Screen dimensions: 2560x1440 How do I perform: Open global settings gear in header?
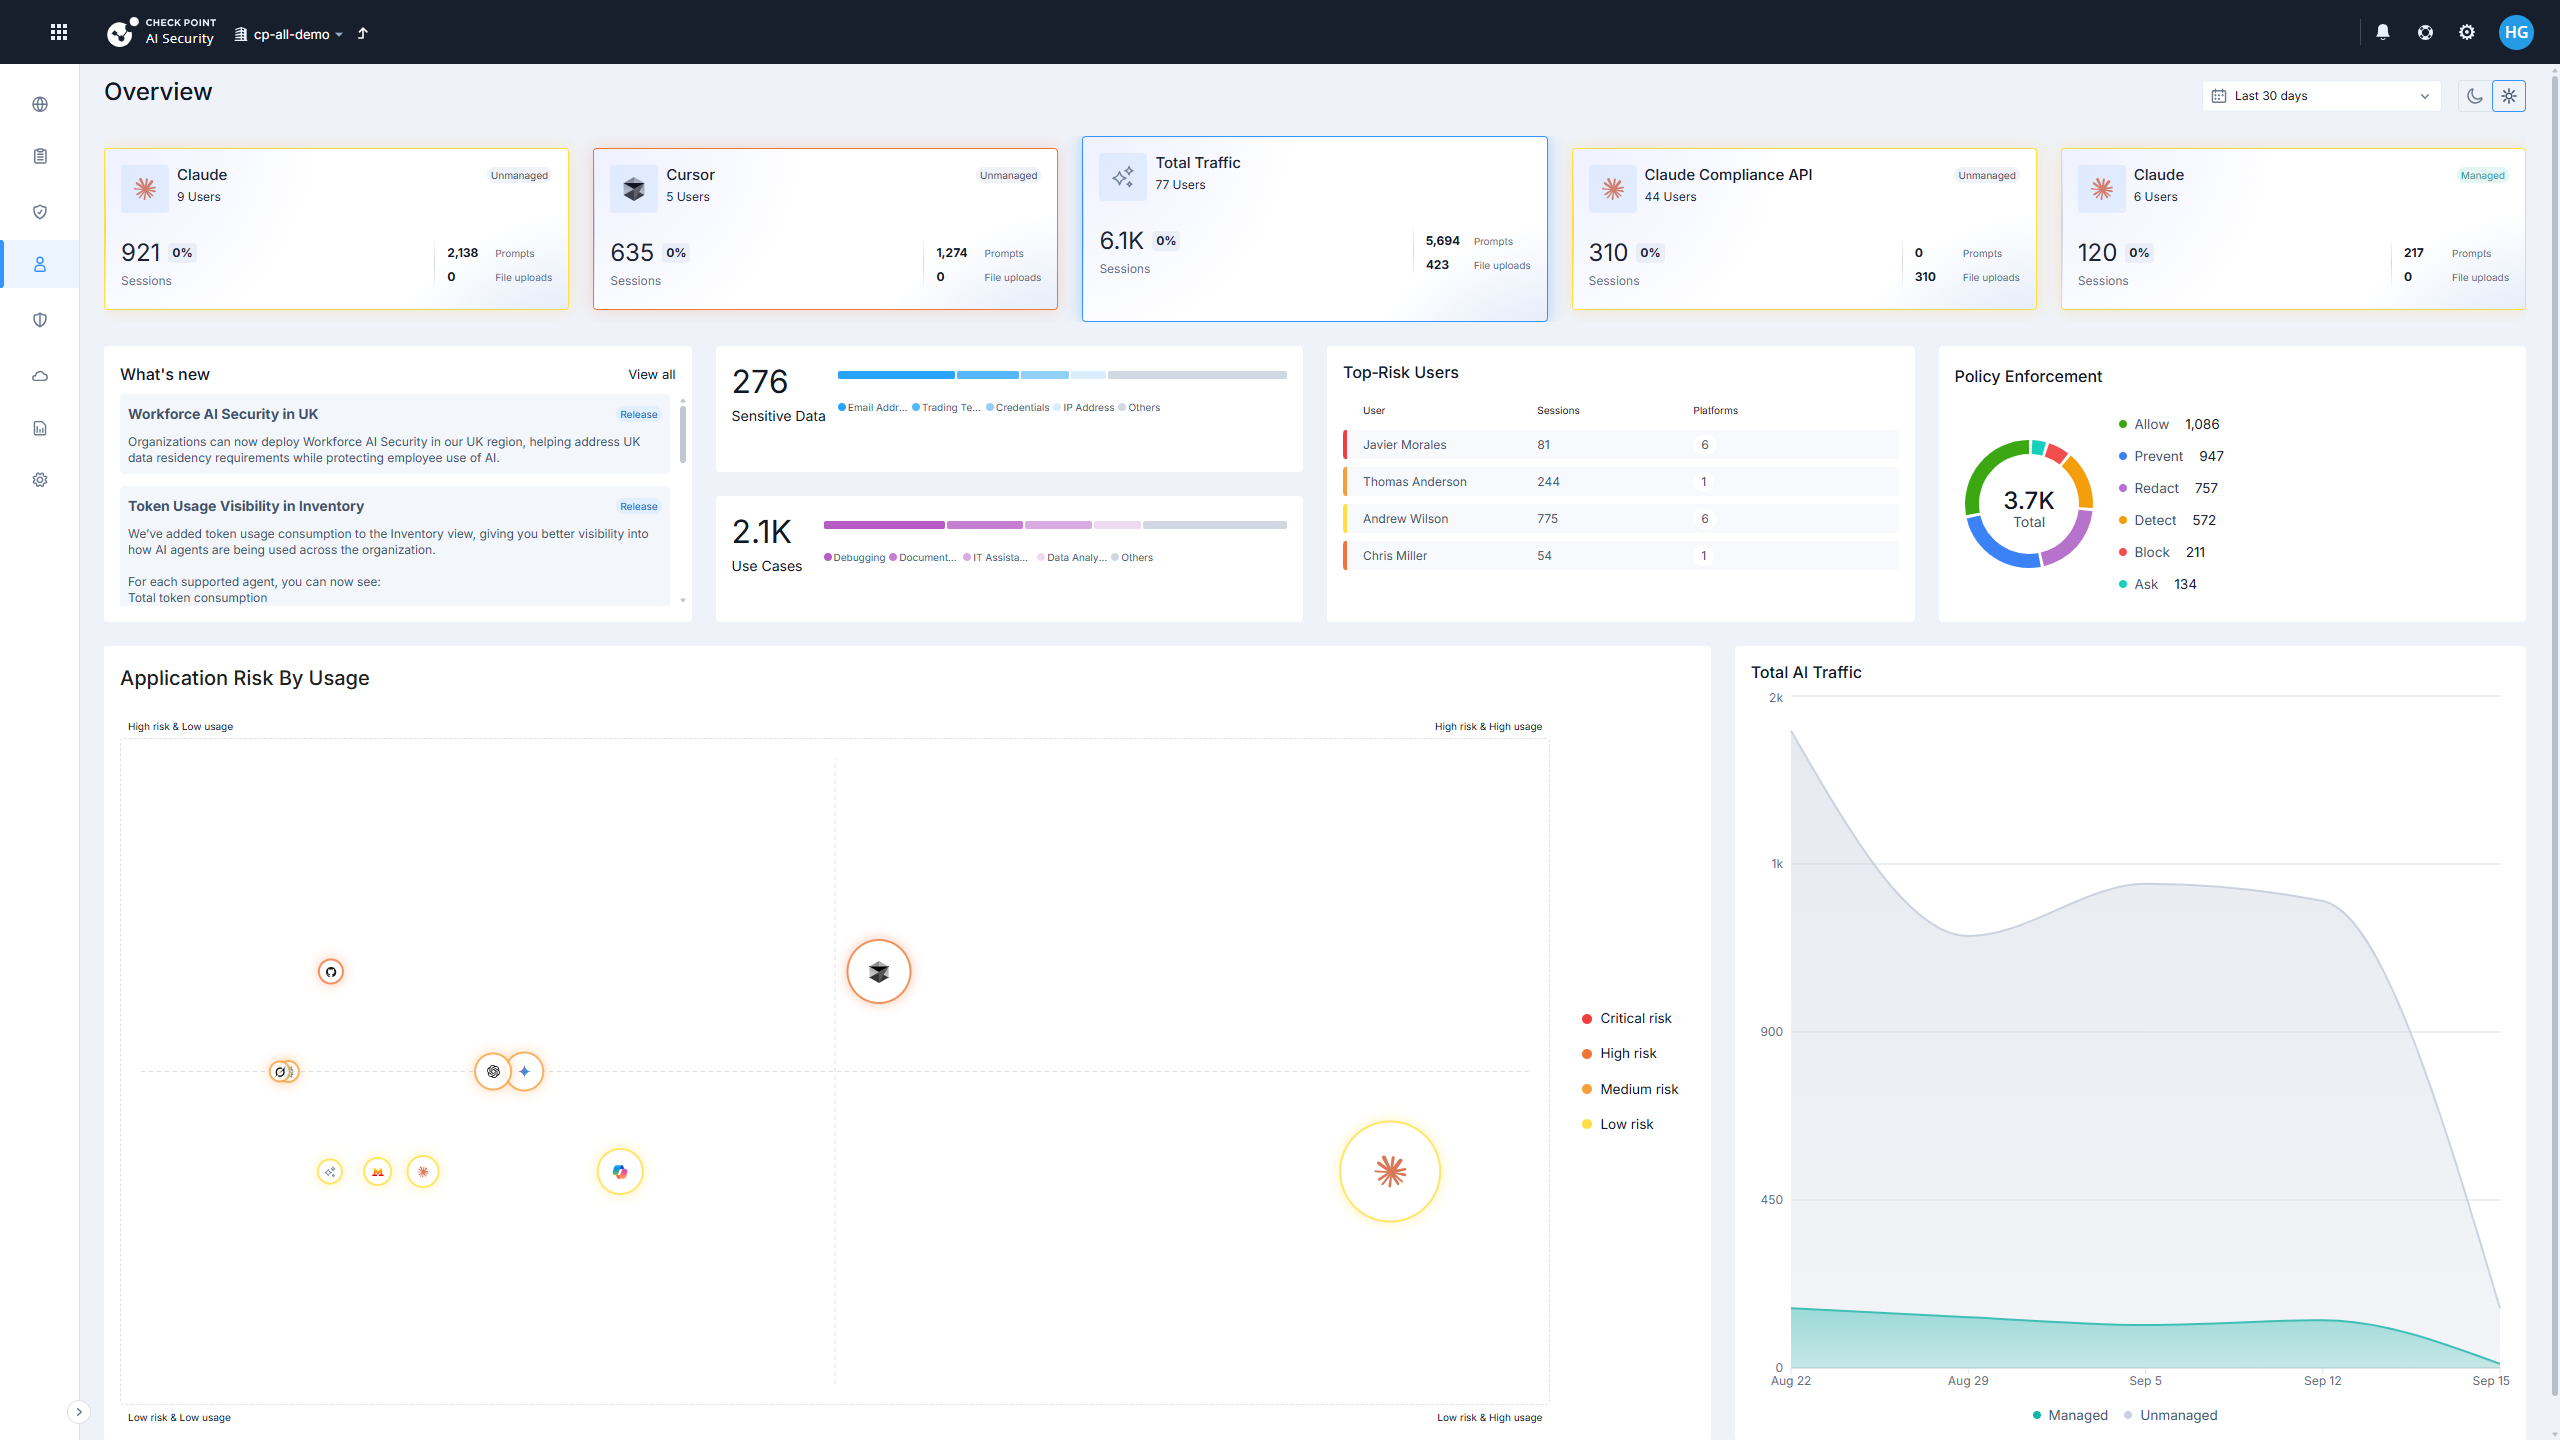tap(2467, 32)
